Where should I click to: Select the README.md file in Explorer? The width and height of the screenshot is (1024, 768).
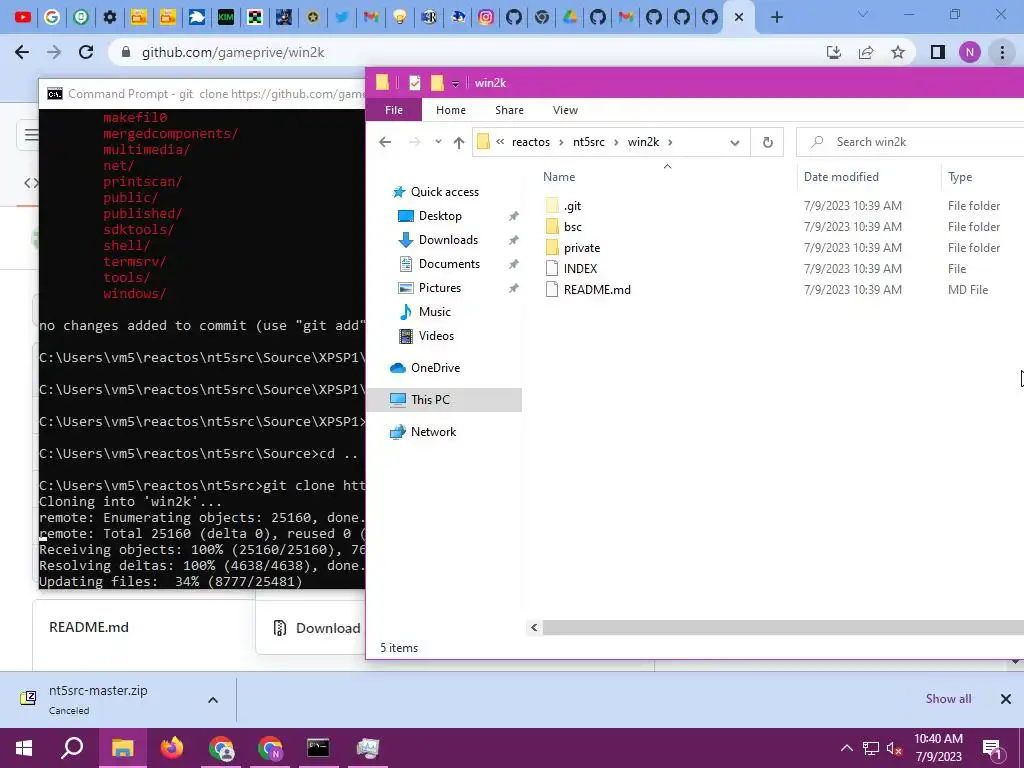(596, 289)
